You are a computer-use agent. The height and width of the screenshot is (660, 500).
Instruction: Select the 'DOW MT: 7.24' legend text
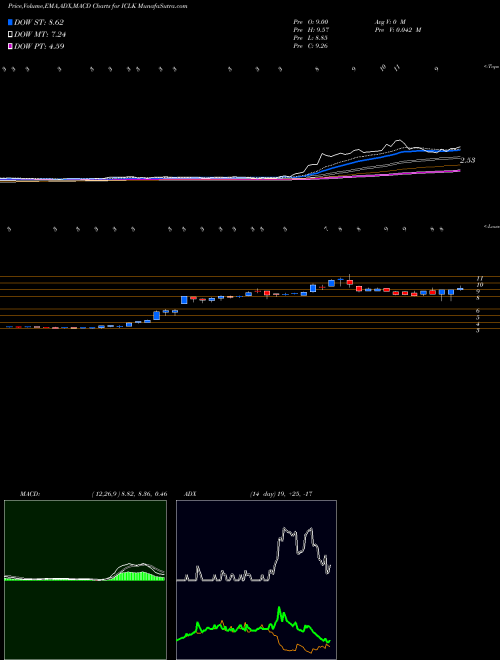(x=40, y=35)
